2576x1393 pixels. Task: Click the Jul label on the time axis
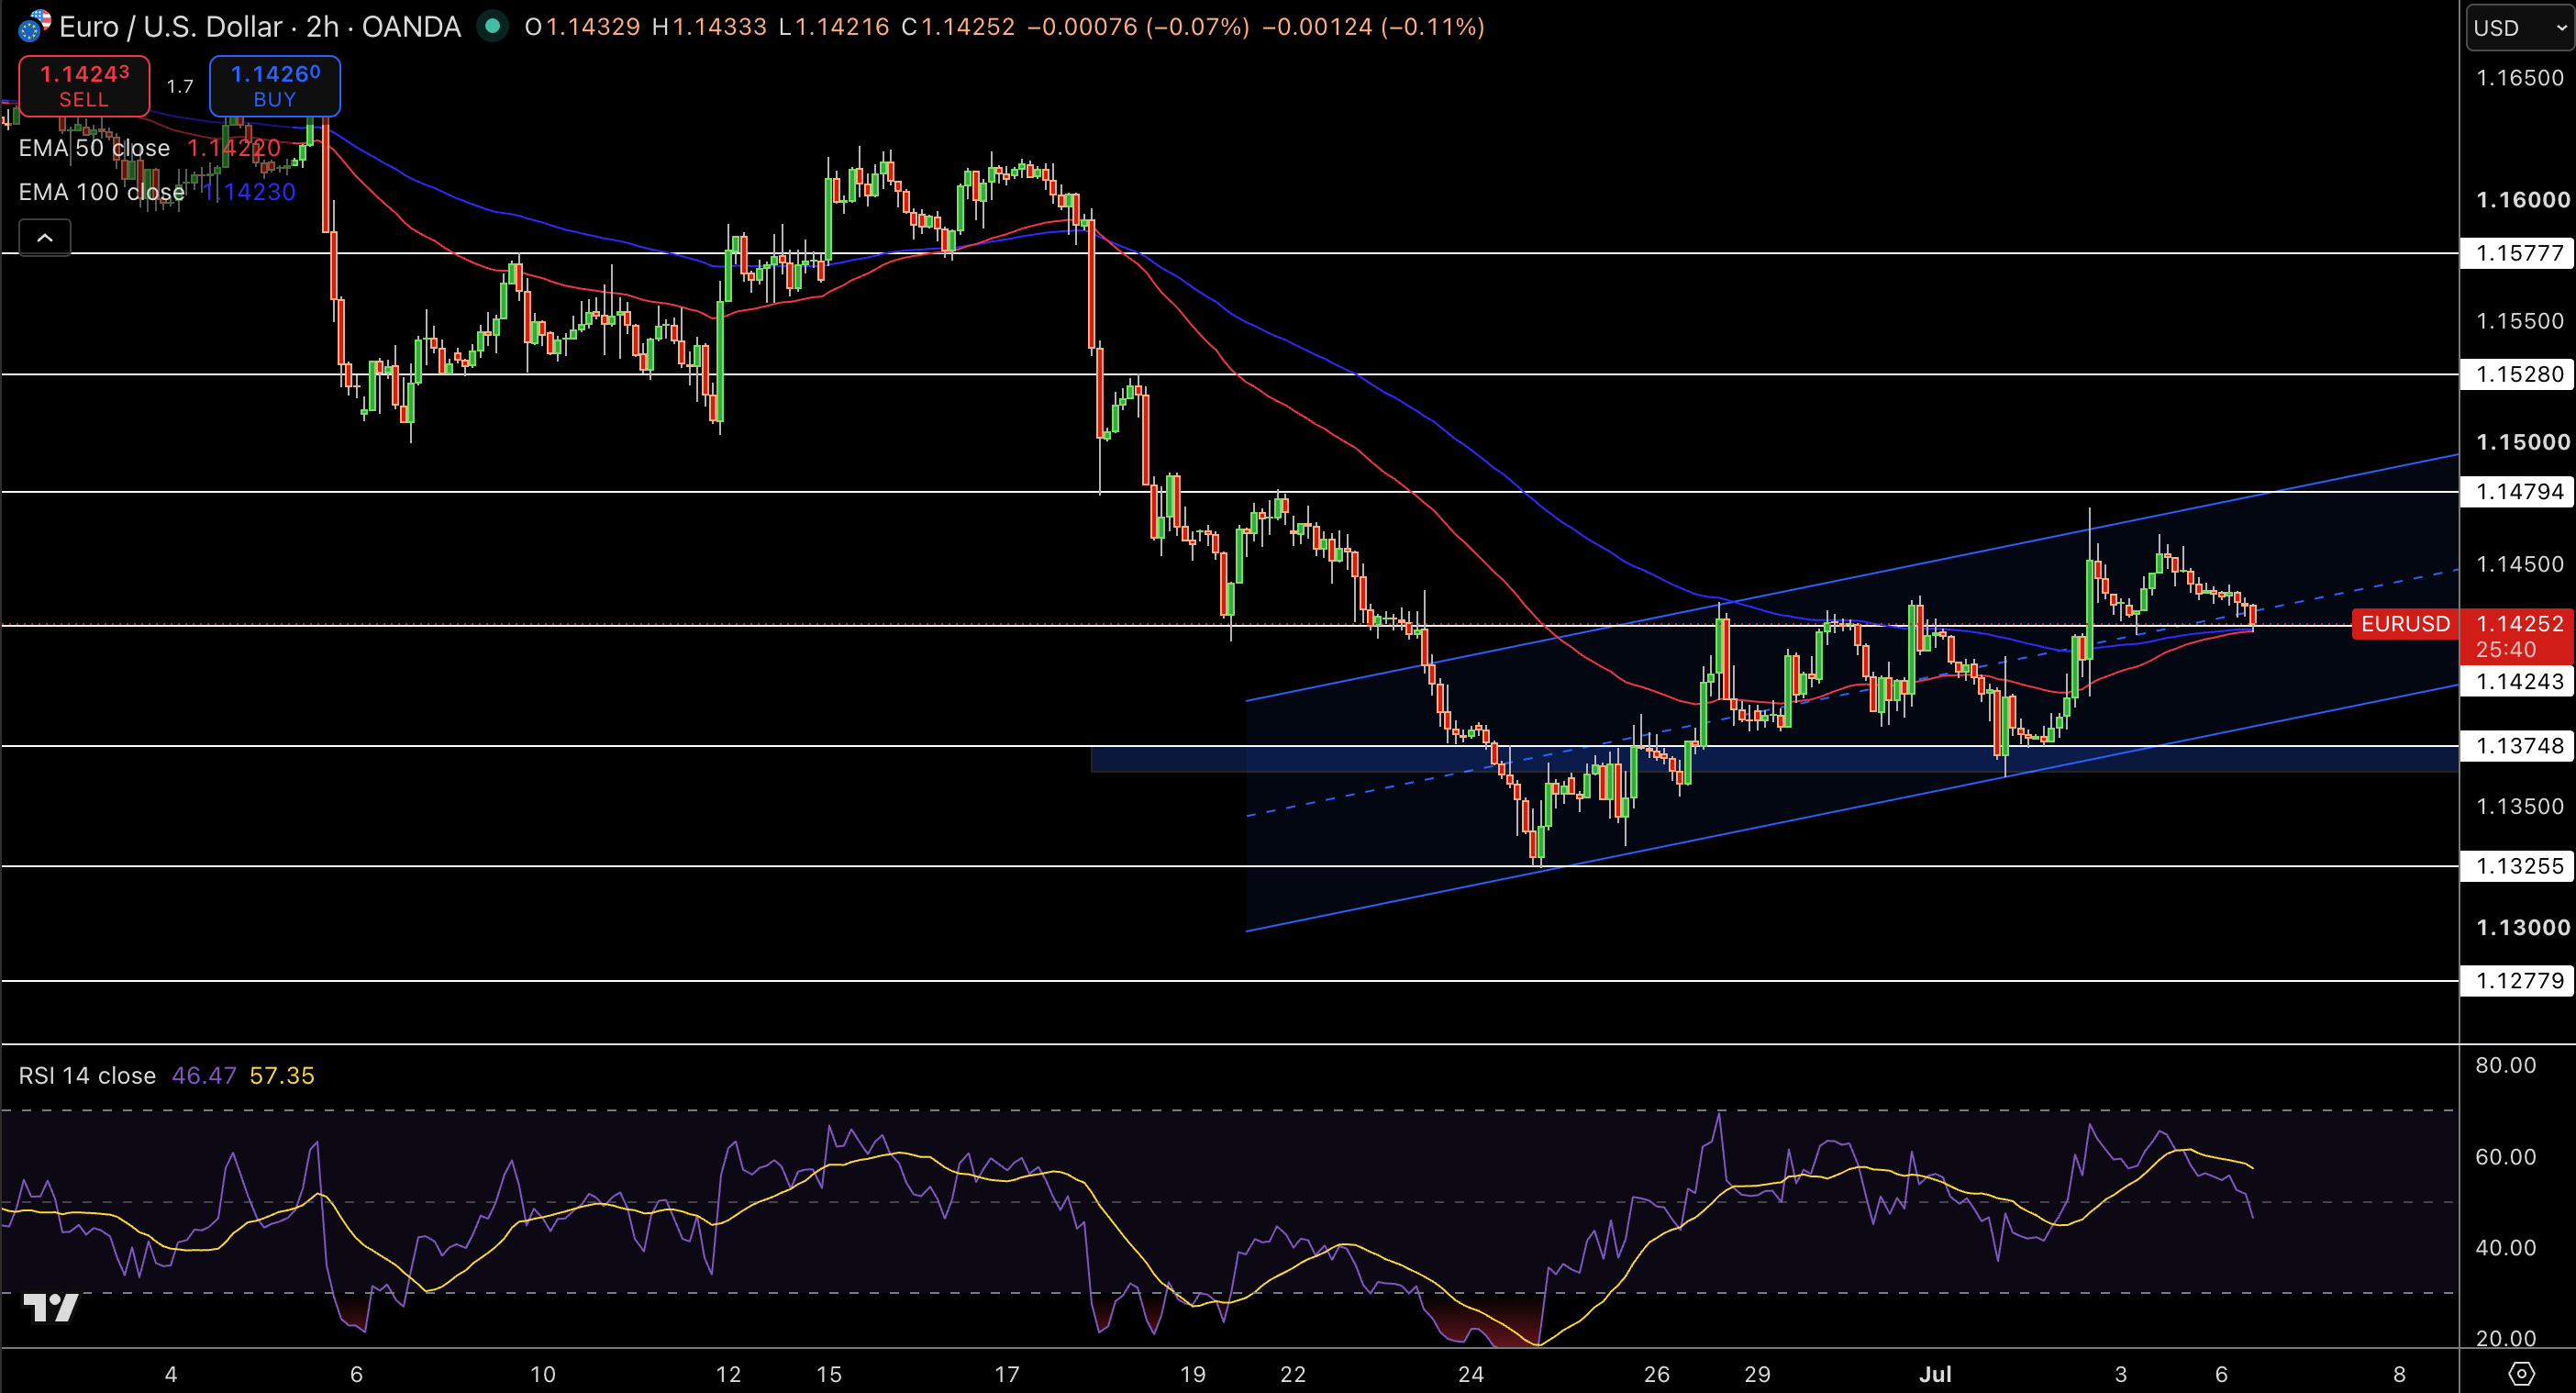(1935, 1374)
